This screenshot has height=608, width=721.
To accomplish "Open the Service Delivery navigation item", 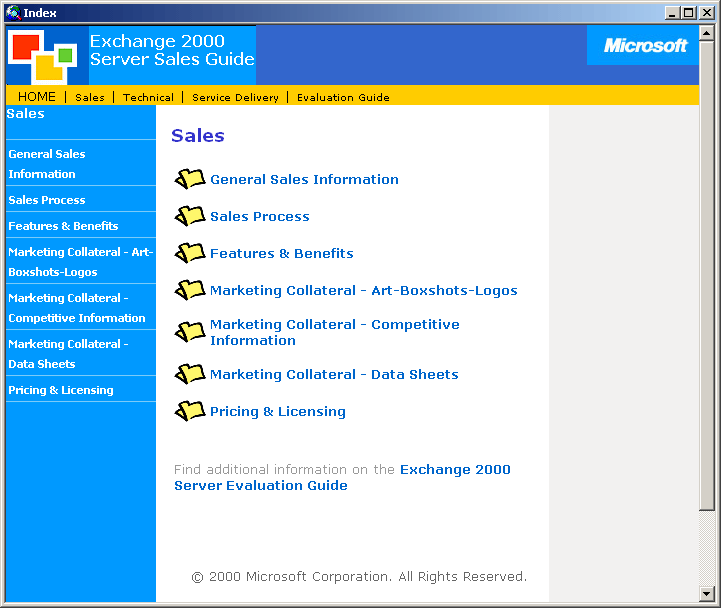I will tap(235, 97).
